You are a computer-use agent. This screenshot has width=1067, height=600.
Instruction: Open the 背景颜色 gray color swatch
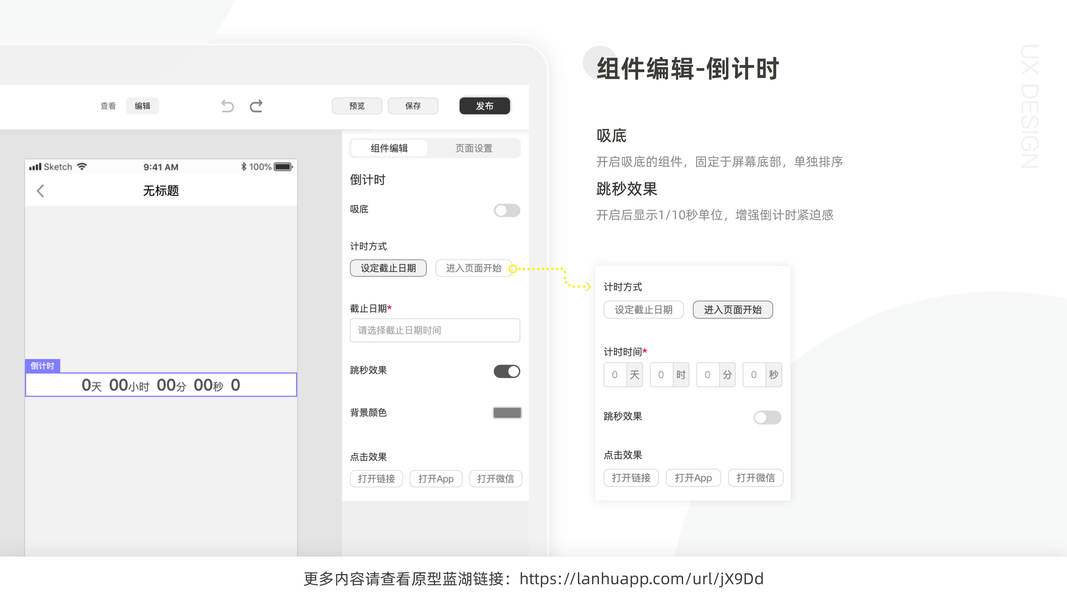pyautogui.click(x=507, y=413)
